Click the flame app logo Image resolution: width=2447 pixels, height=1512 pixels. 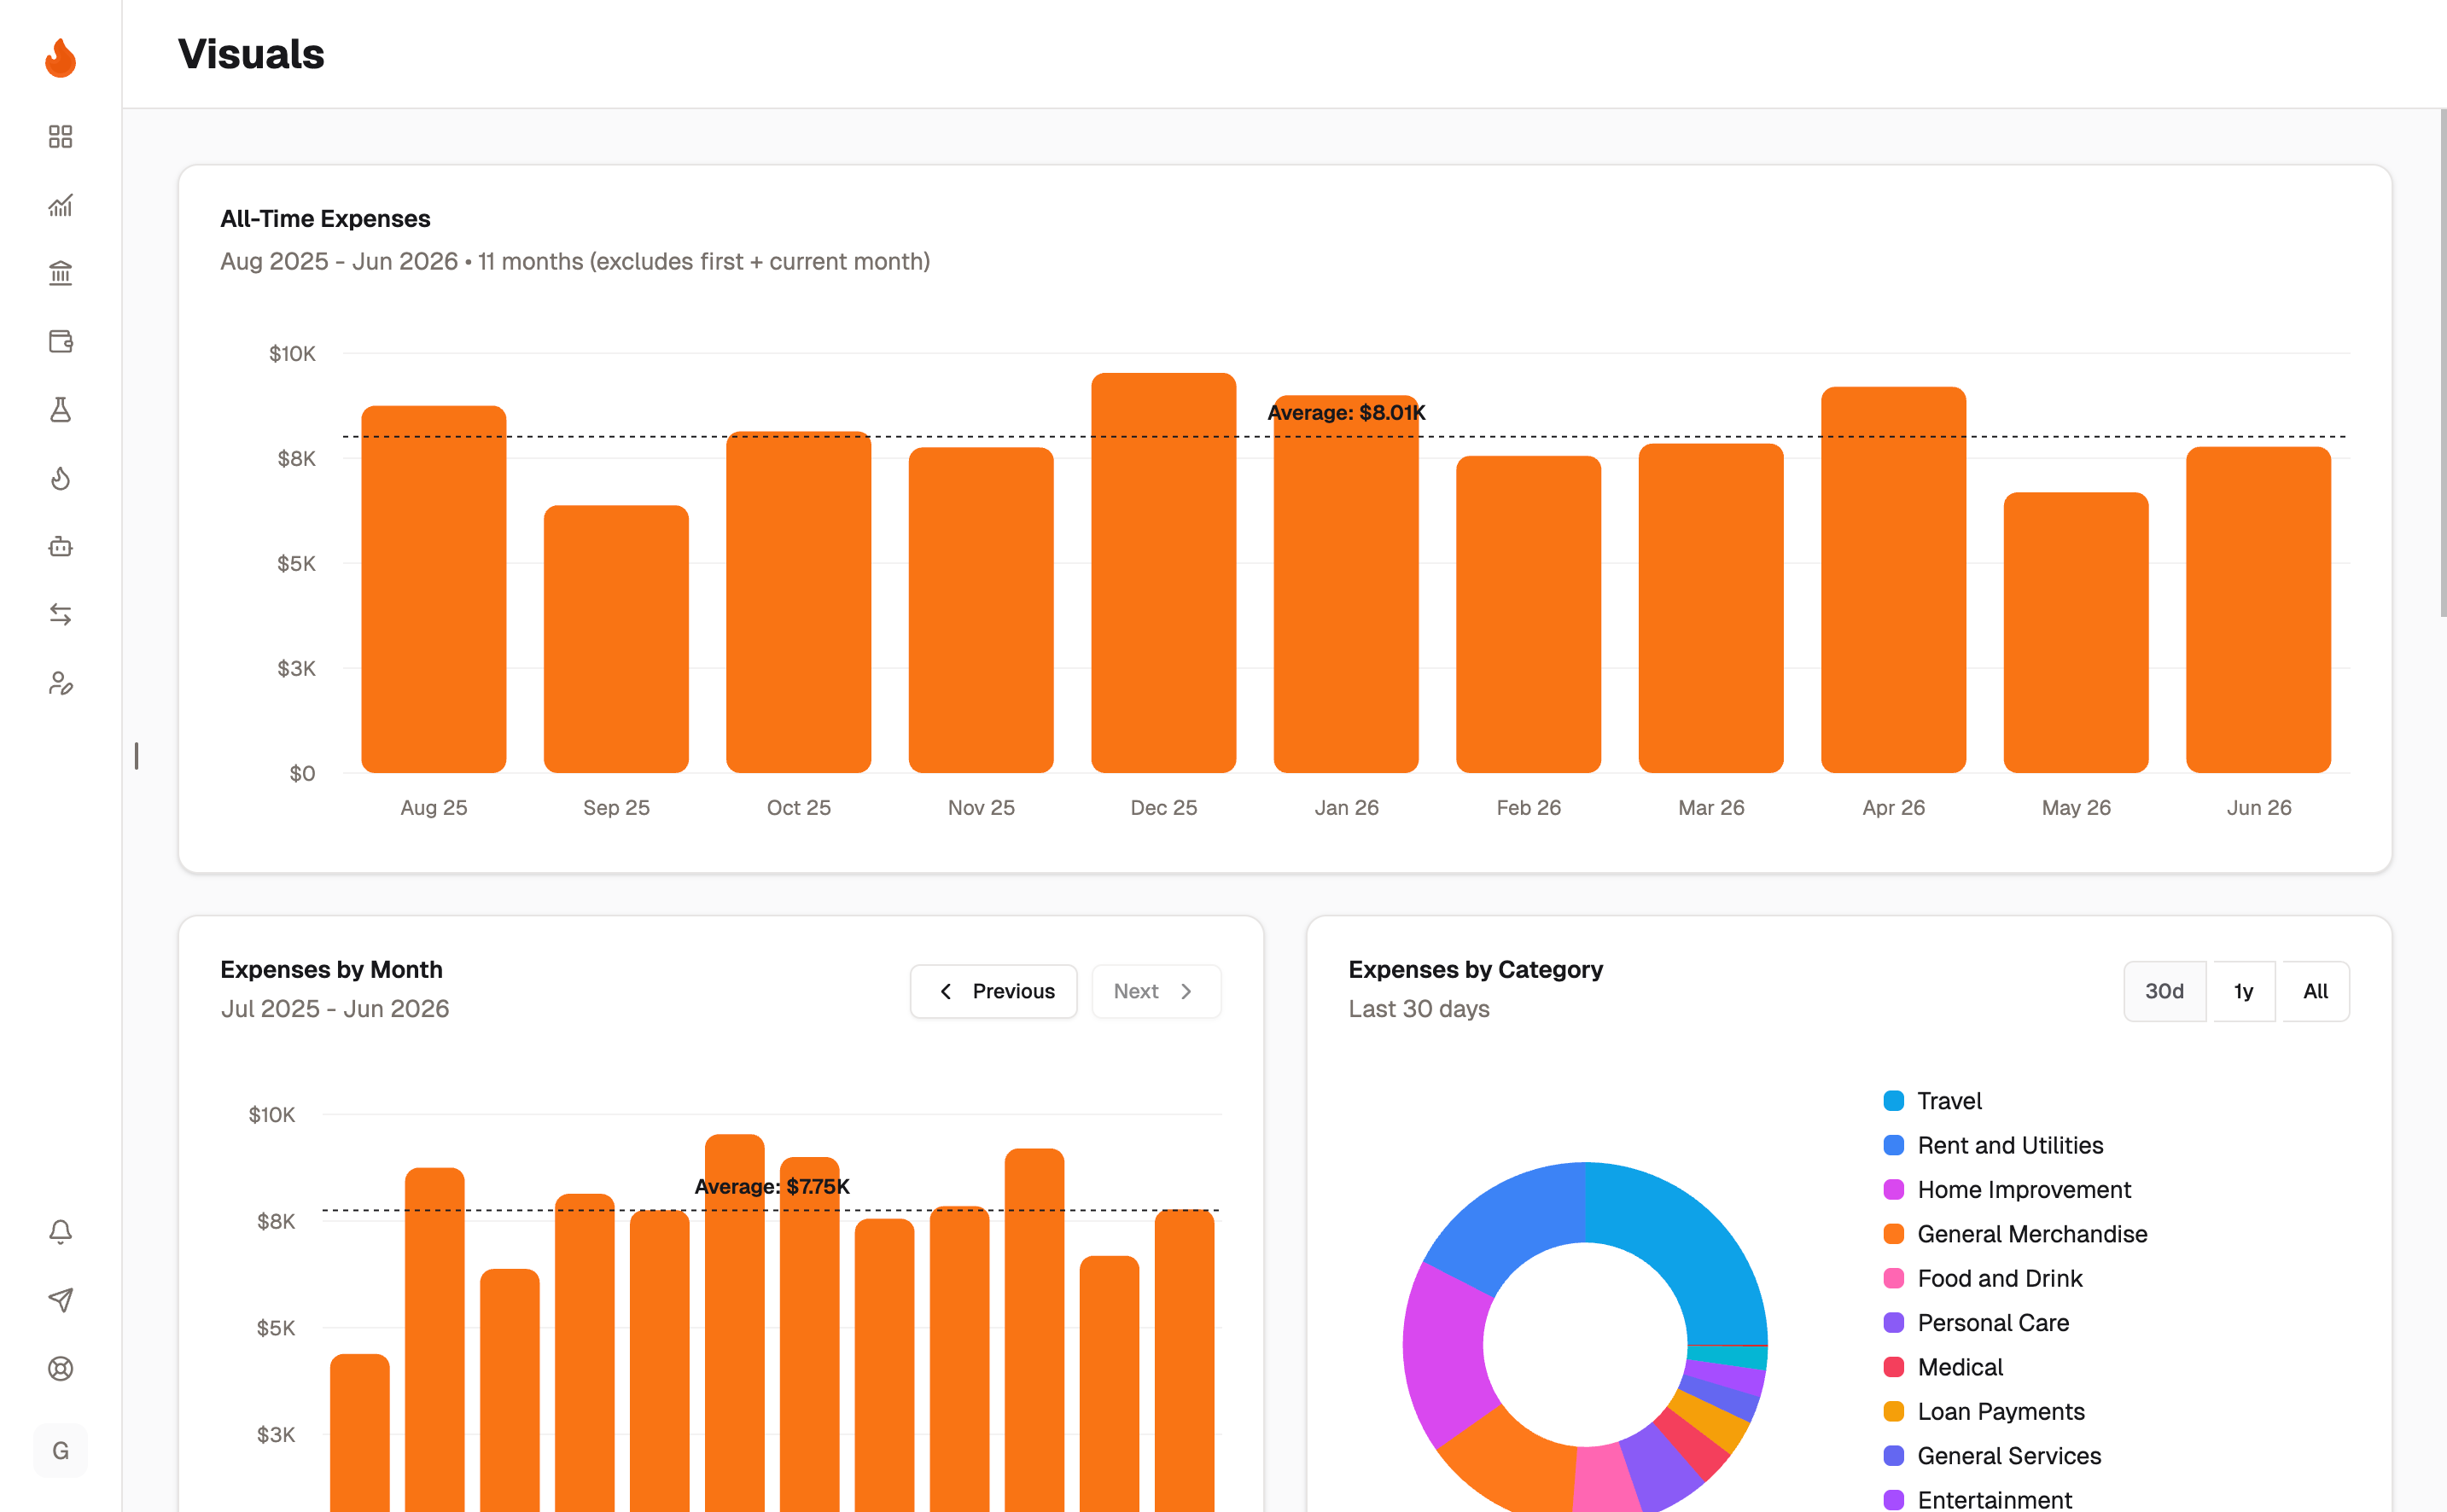pos(61,58)
